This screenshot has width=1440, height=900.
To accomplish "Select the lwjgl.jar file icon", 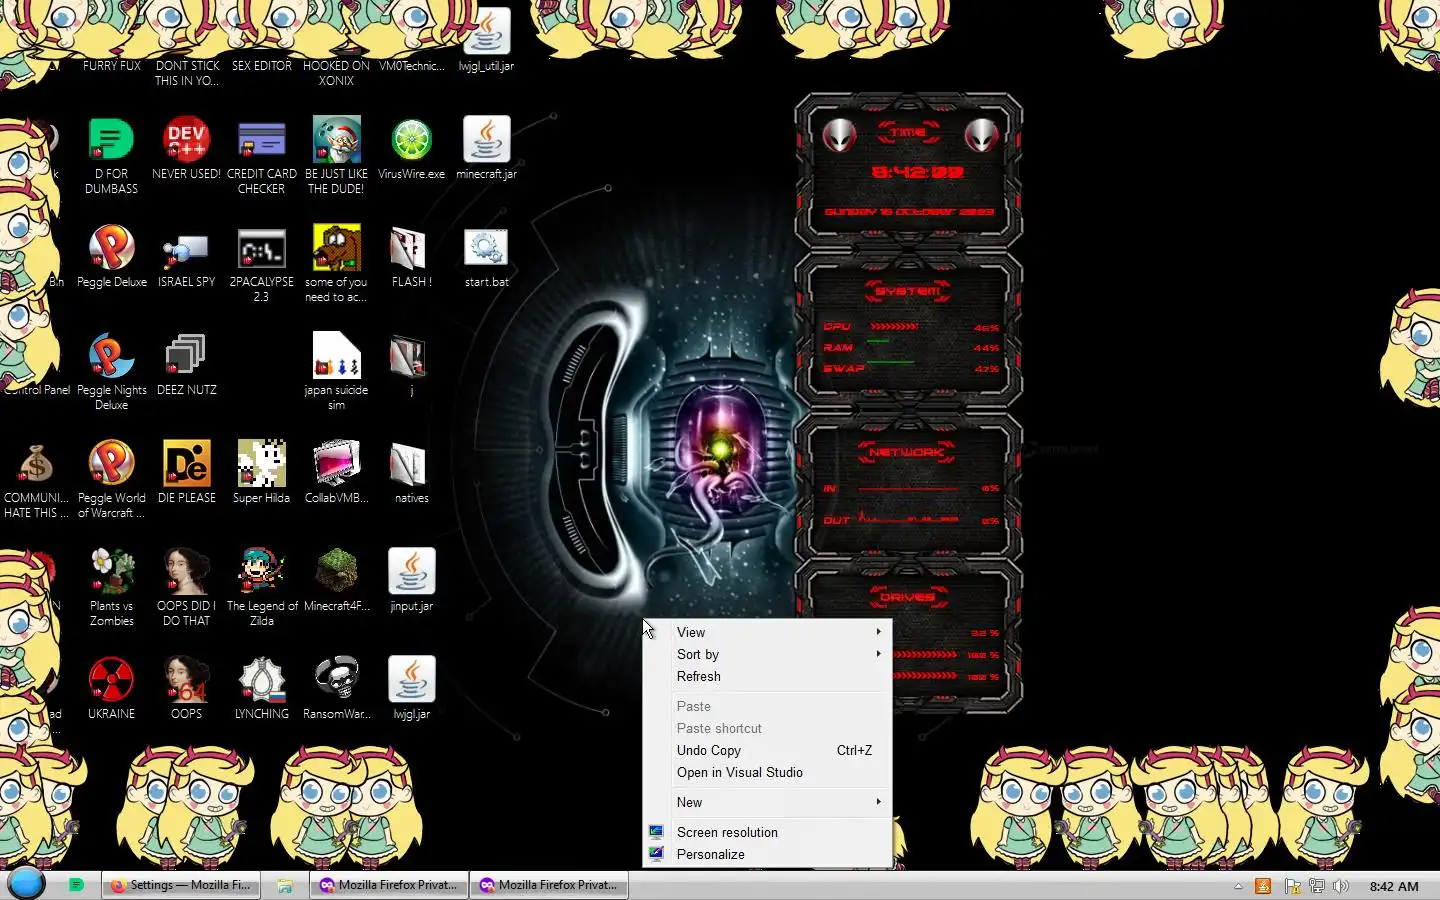I will (x=411, y=680).
